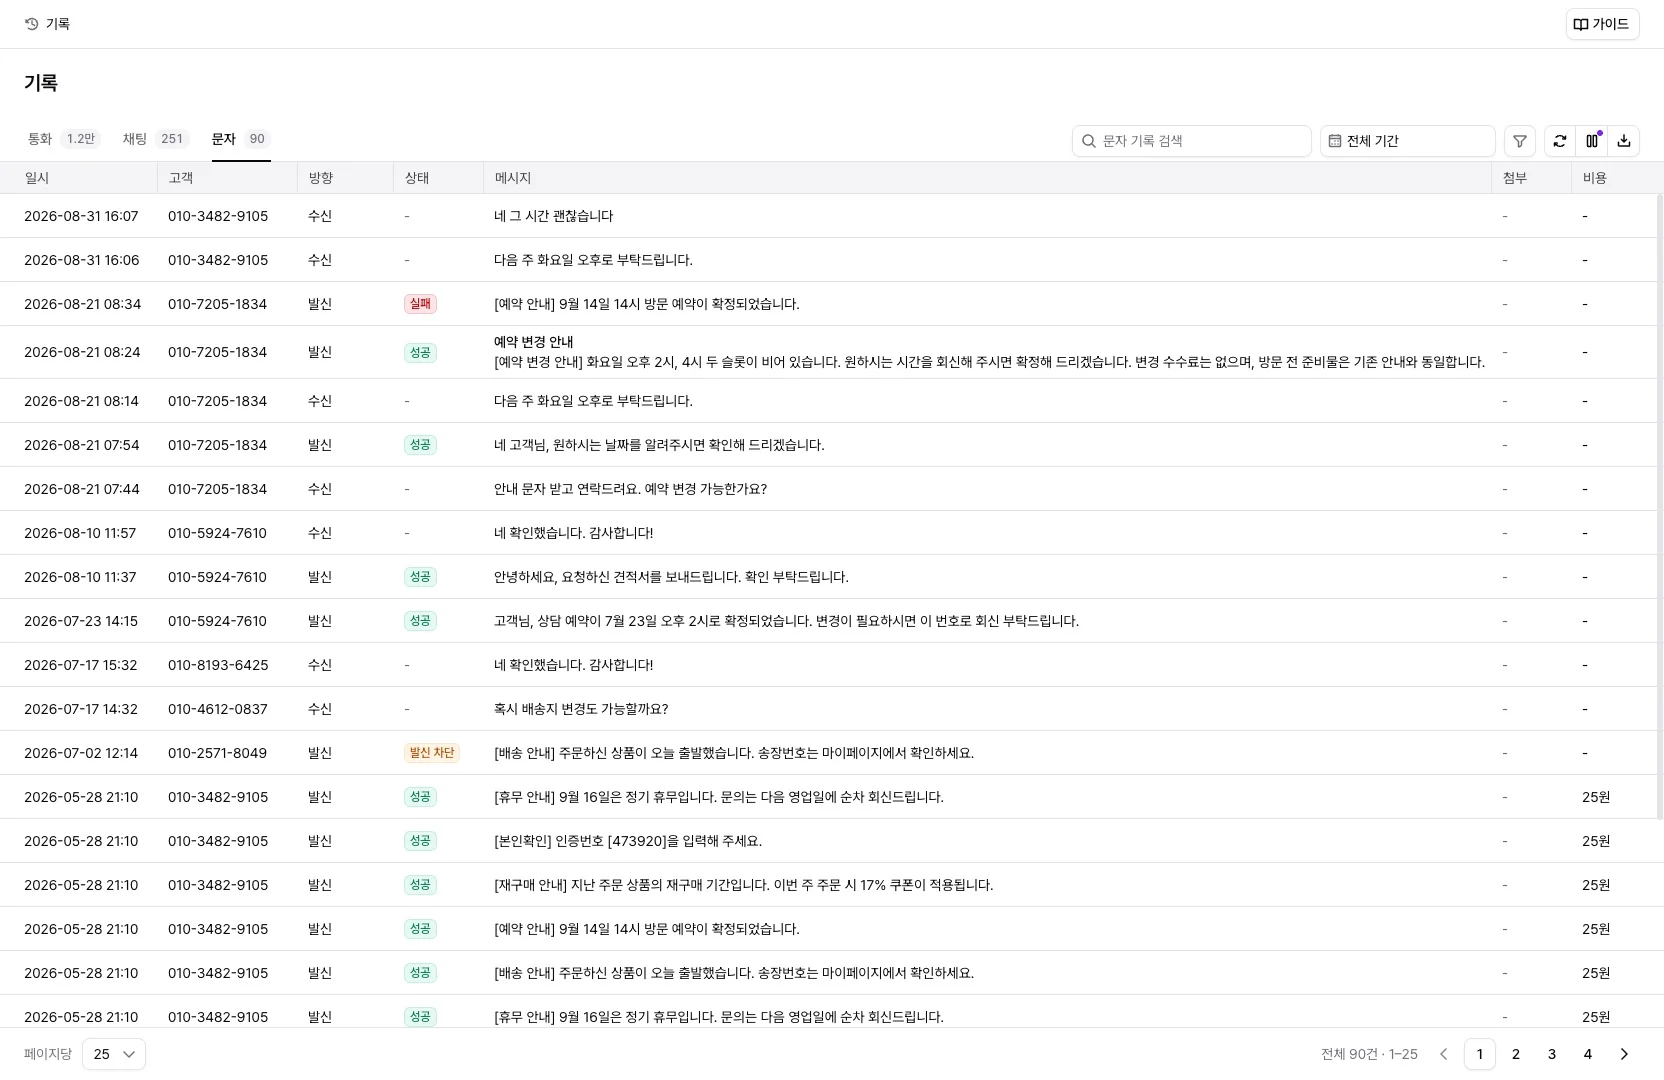Image resolution: width=1664 pixels, height=1080 pixels.
Task: Click the 문자 기록 검색 field
Action: (1191, 141)
